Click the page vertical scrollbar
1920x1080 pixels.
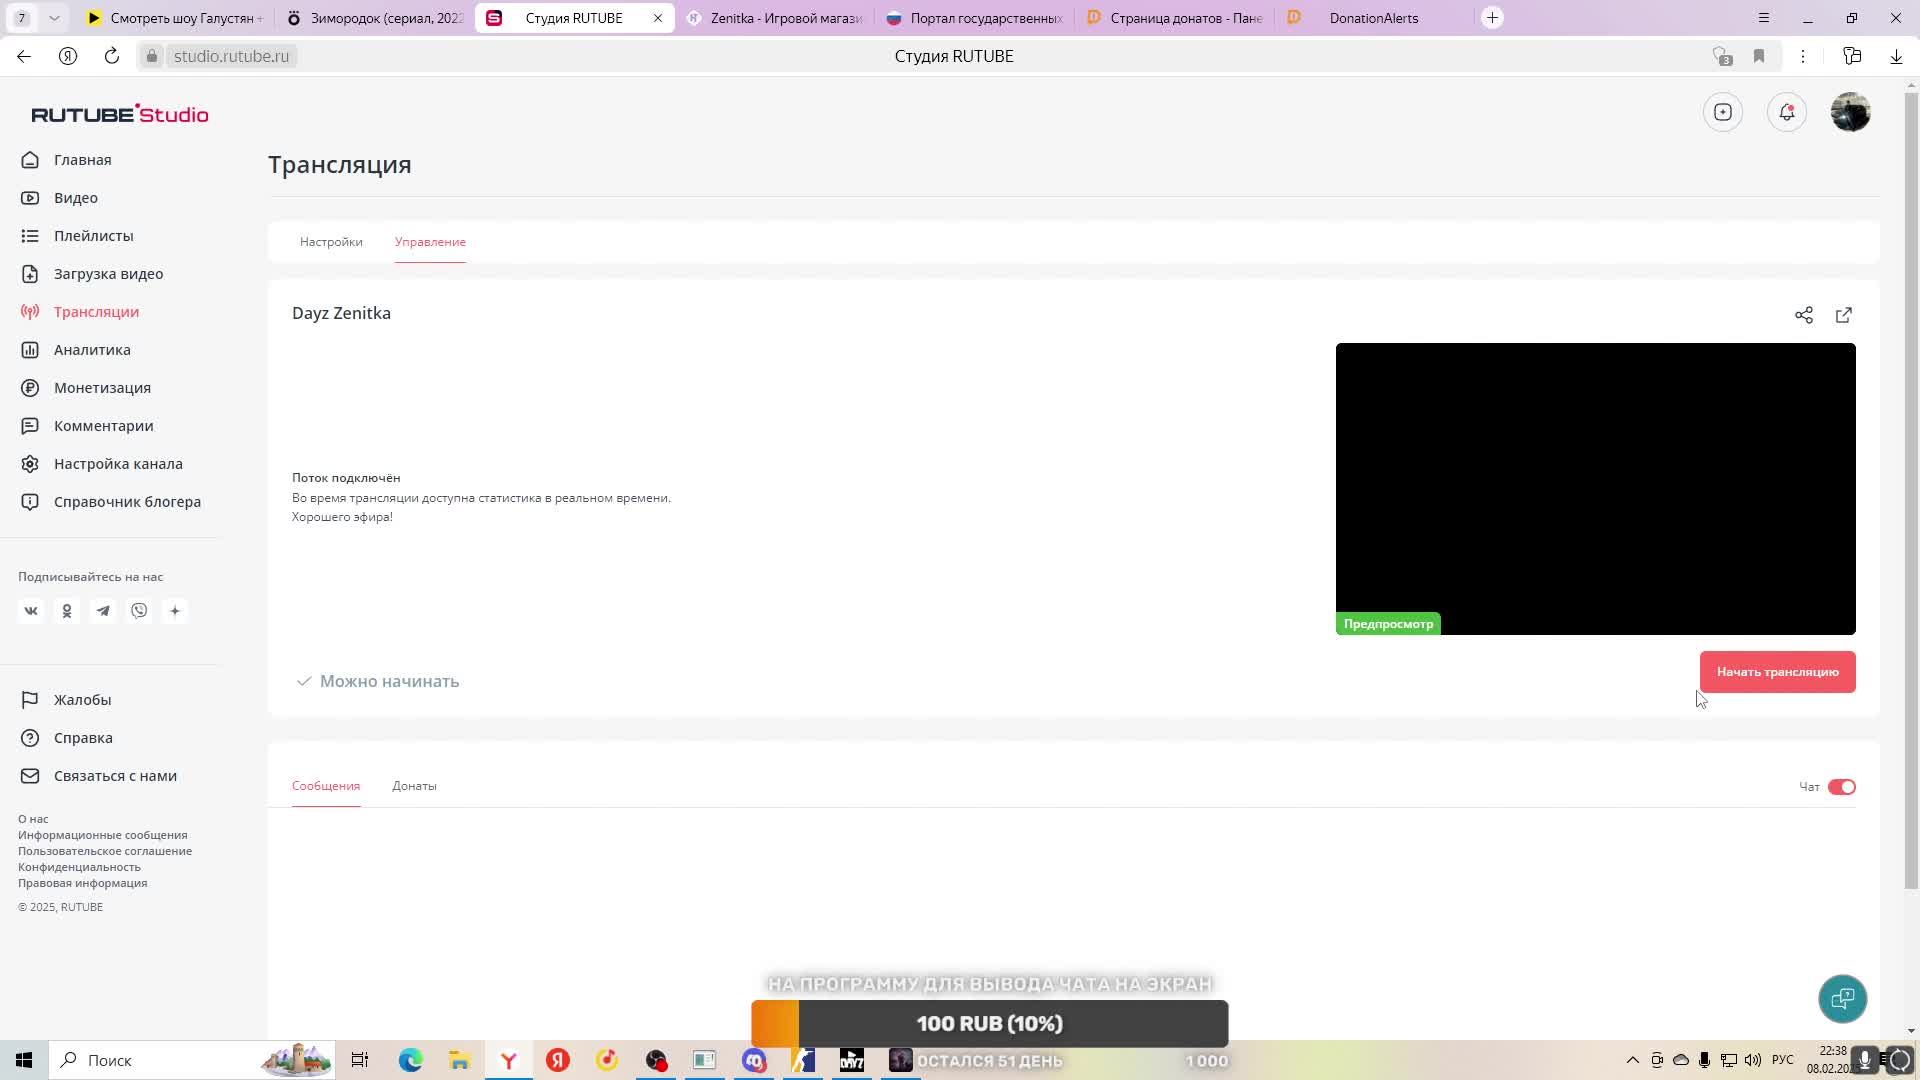click(1911, 490)
